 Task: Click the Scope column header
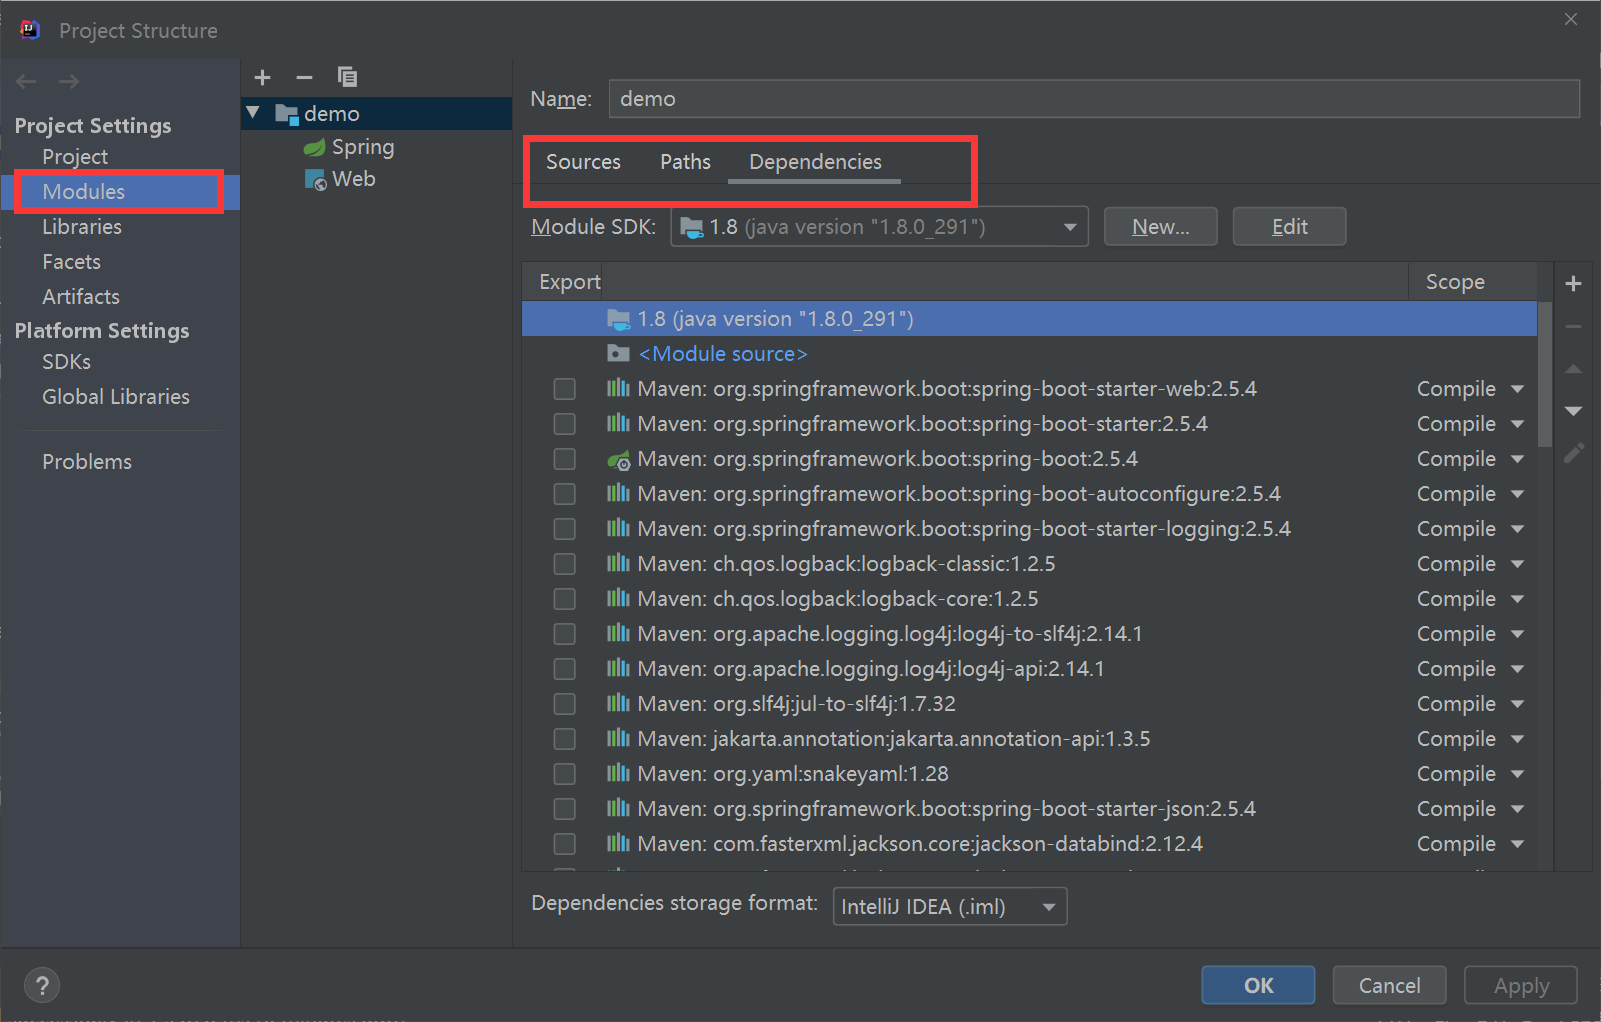tap(1472, 282)
